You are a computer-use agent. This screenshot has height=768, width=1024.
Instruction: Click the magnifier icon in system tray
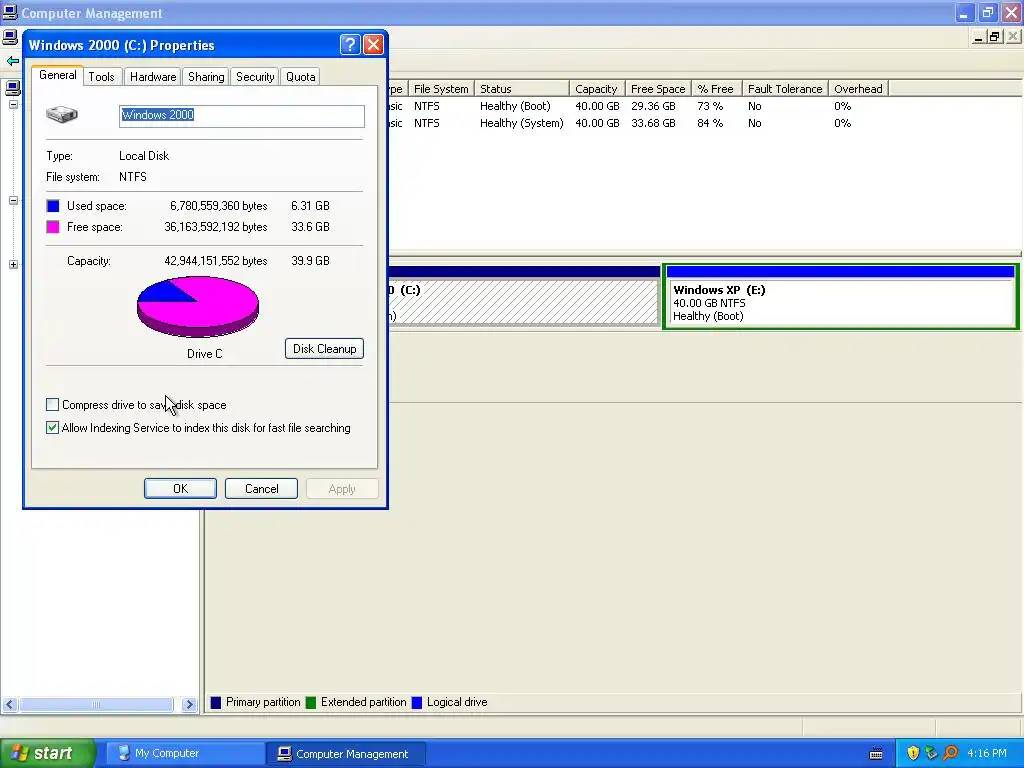(951, 753)
